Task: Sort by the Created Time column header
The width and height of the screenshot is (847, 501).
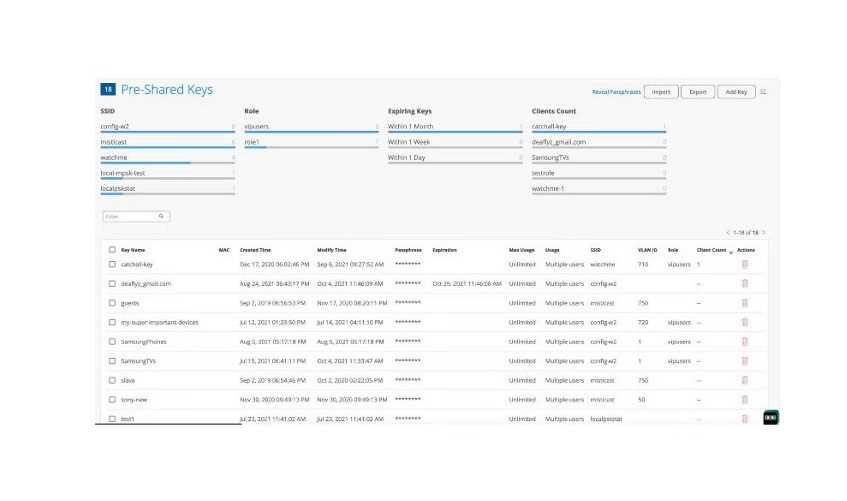Action: 255,249
